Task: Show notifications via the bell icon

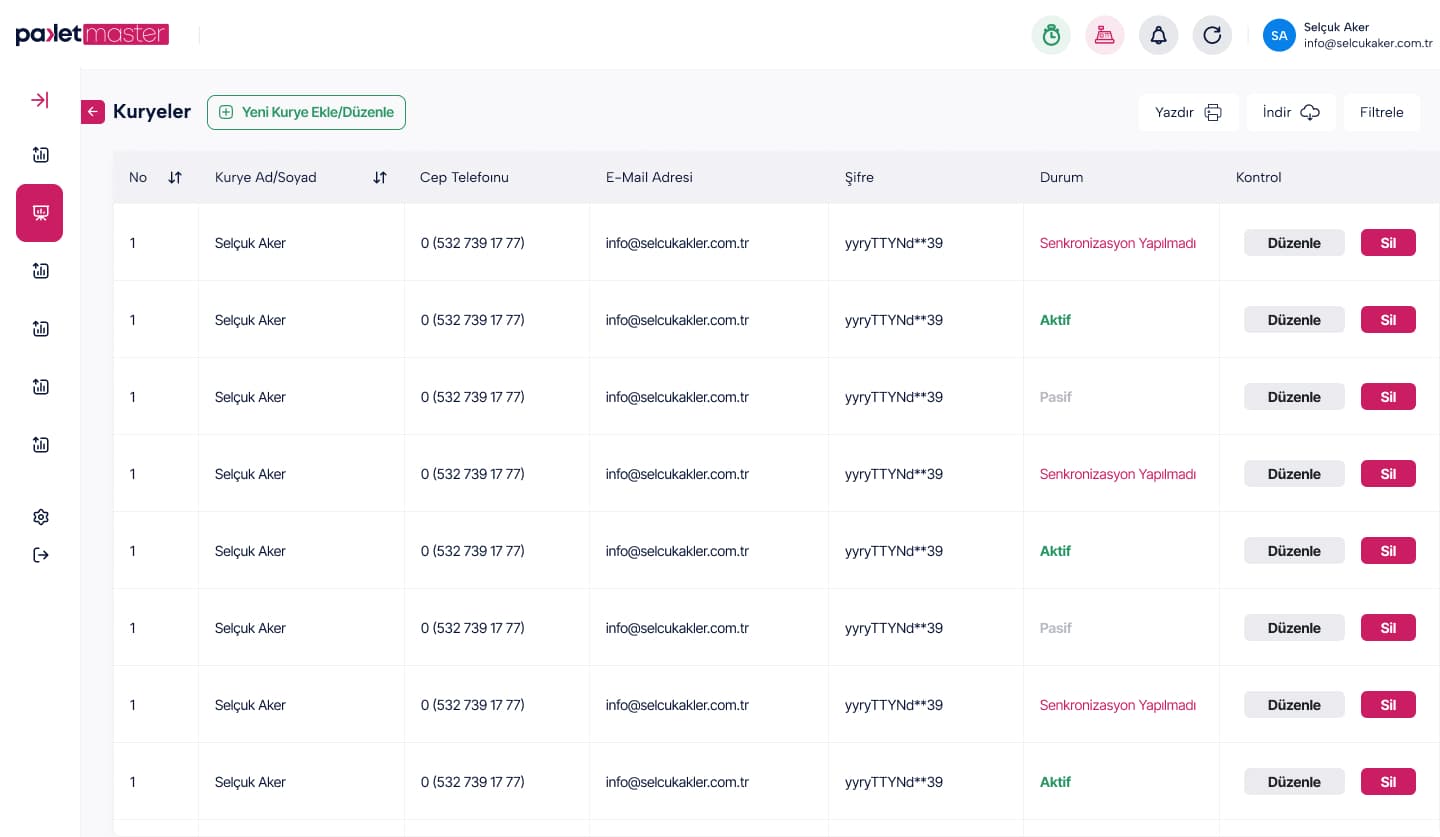Action: [1158, 36]
